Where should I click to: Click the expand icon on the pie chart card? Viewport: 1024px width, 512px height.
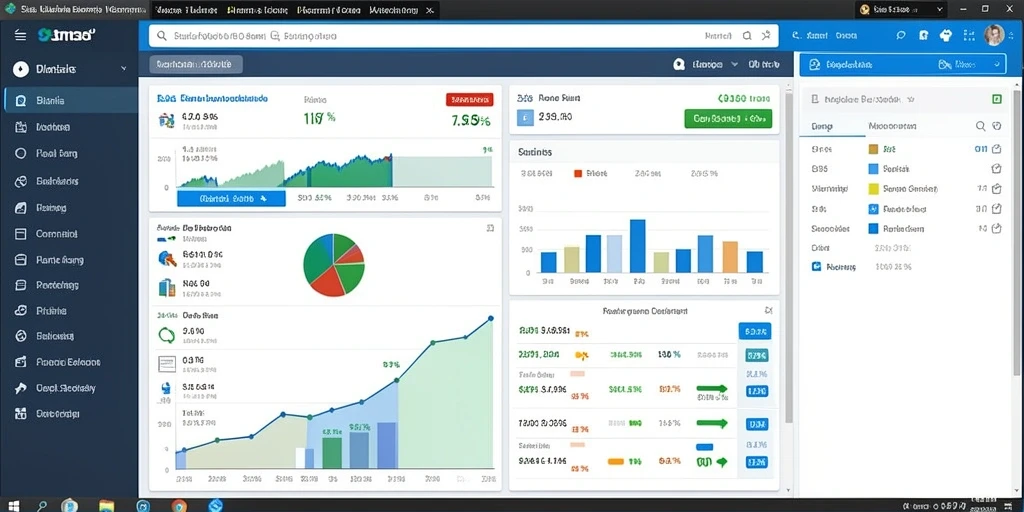point(490,228)
